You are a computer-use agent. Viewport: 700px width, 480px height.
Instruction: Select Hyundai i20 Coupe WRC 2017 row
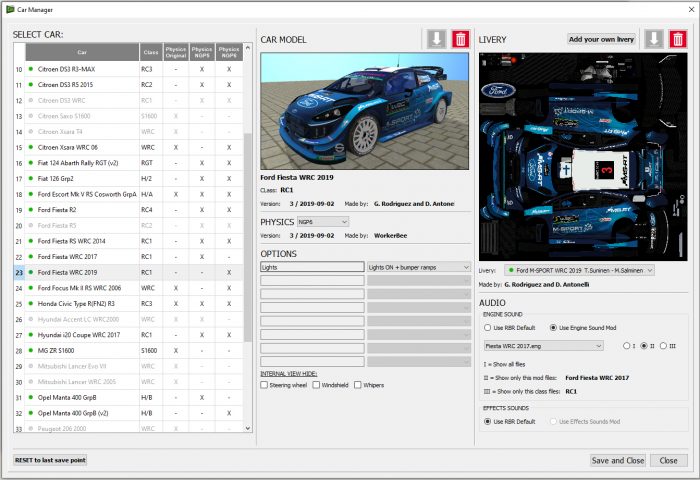[129, 334]
